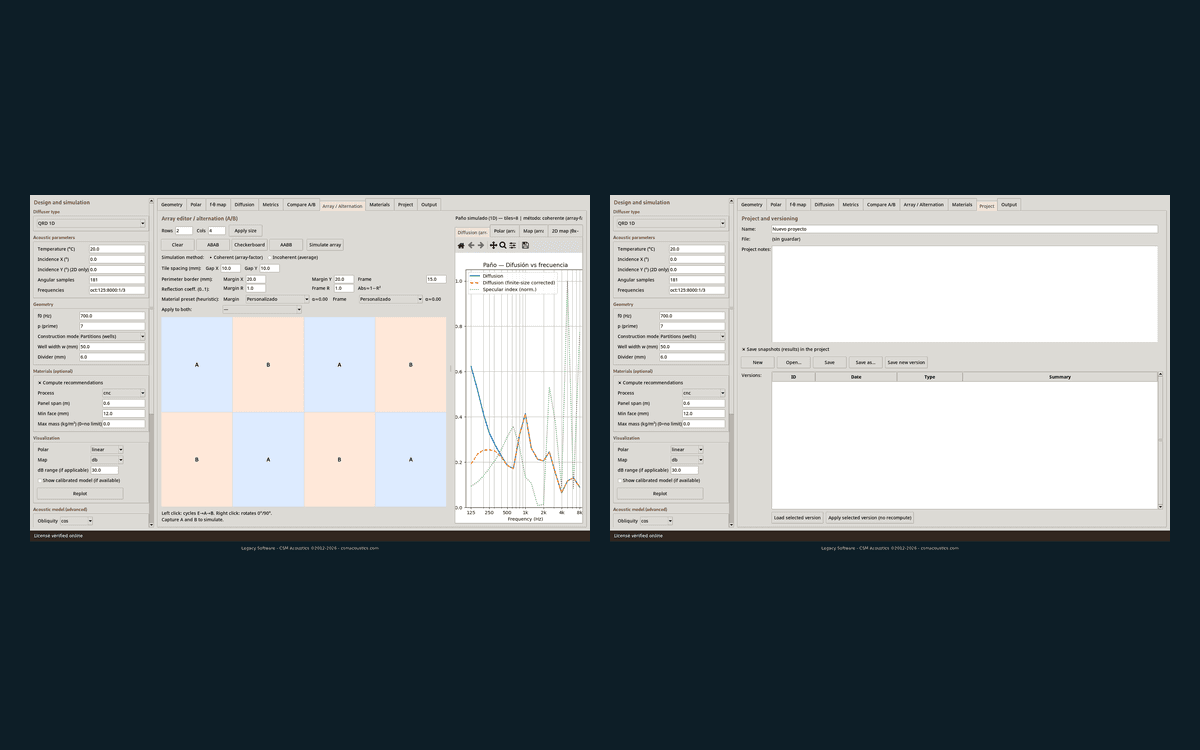This screenshot has width=1200, height=750.
Task: Click the project Name field
Action: [964, 229]
